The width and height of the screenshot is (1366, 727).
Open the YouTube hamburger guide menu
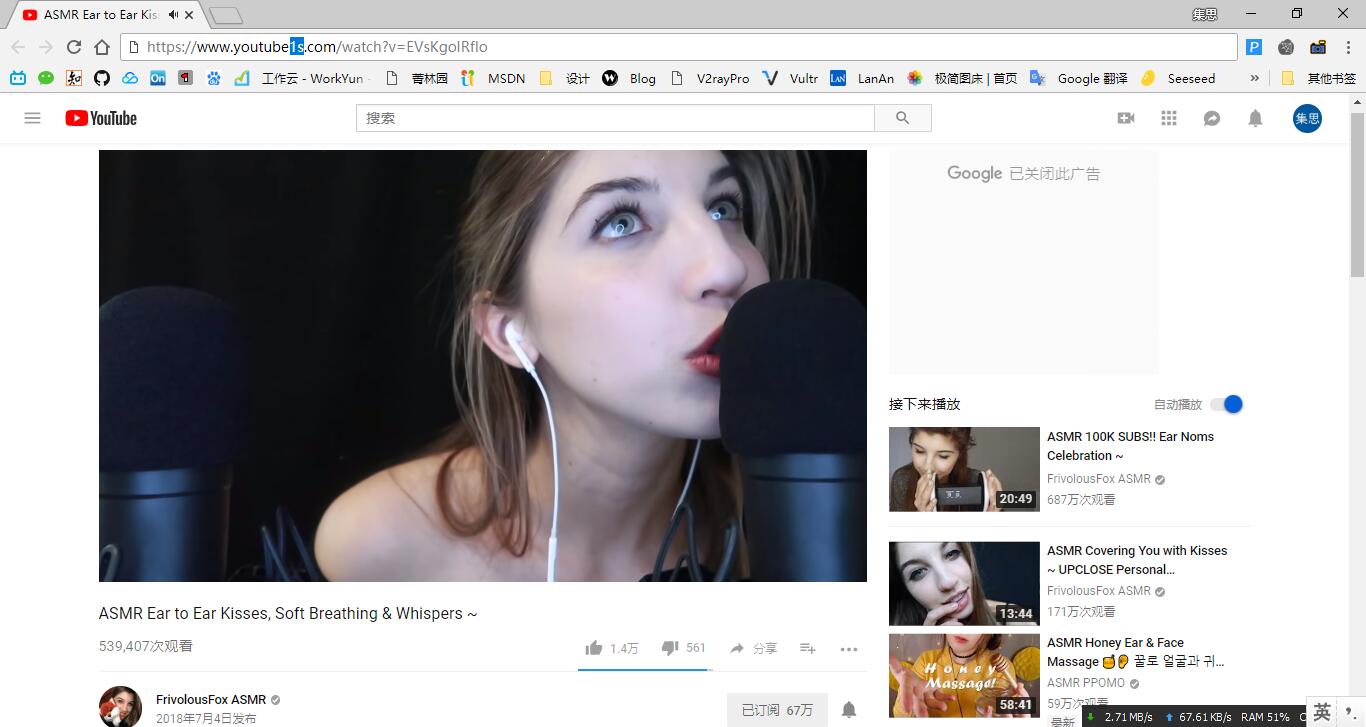32,118
